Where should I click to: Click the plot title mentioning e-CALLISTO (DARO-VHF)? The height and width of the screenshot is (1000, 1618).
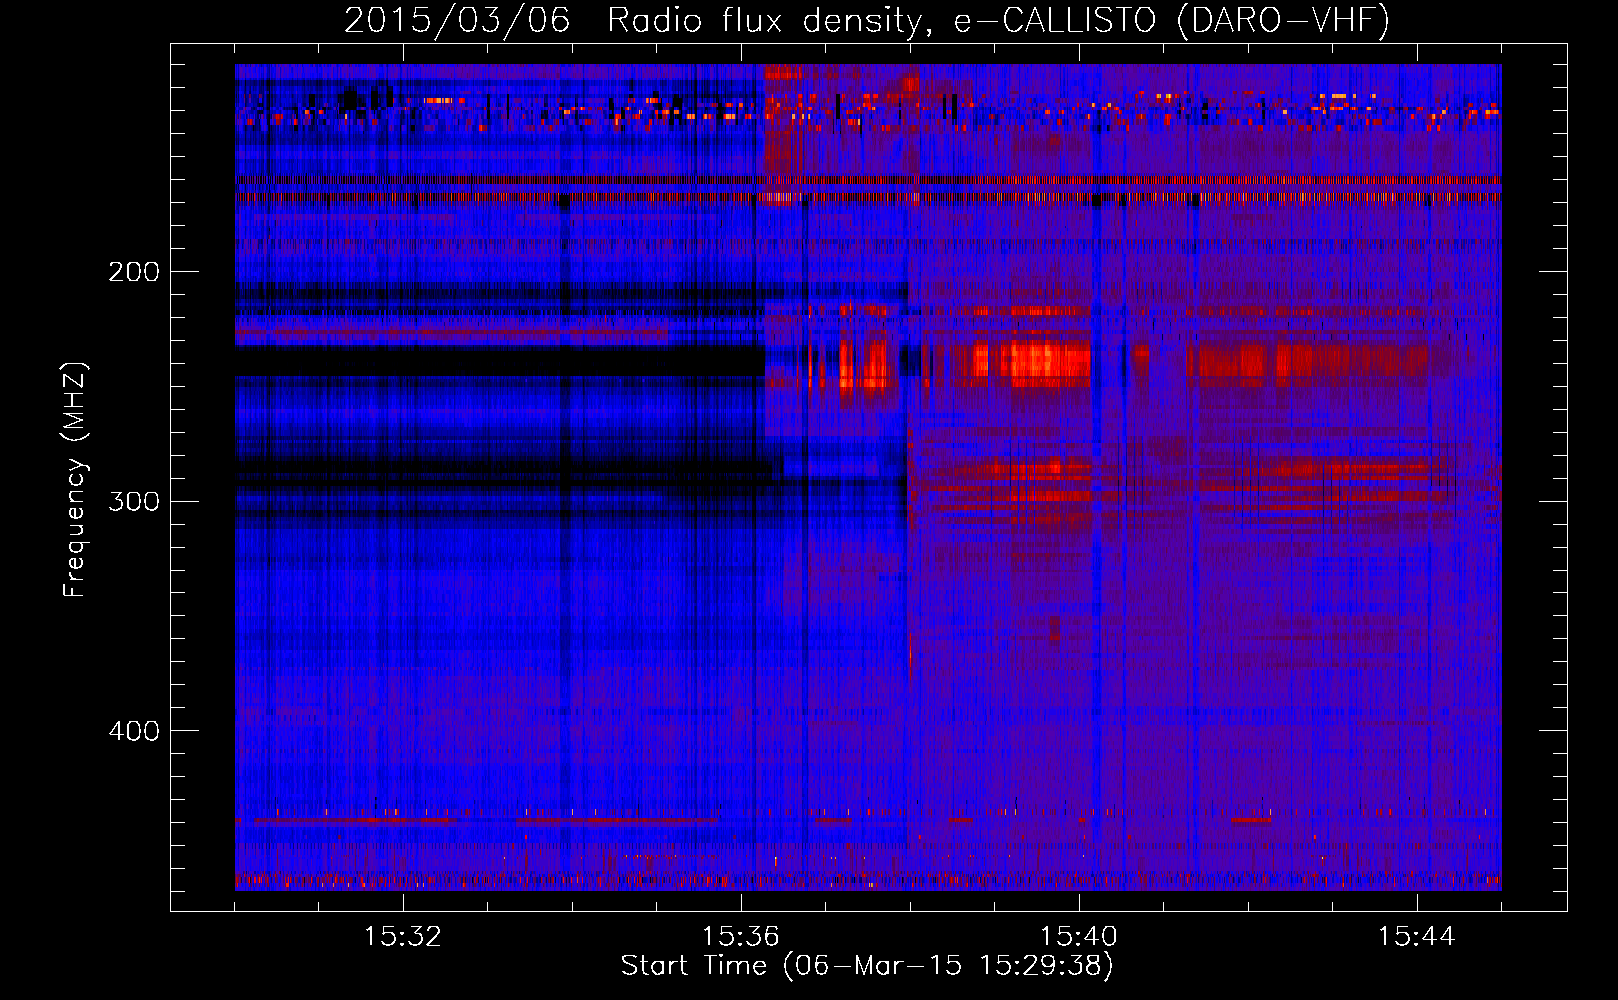coord(867,20)
